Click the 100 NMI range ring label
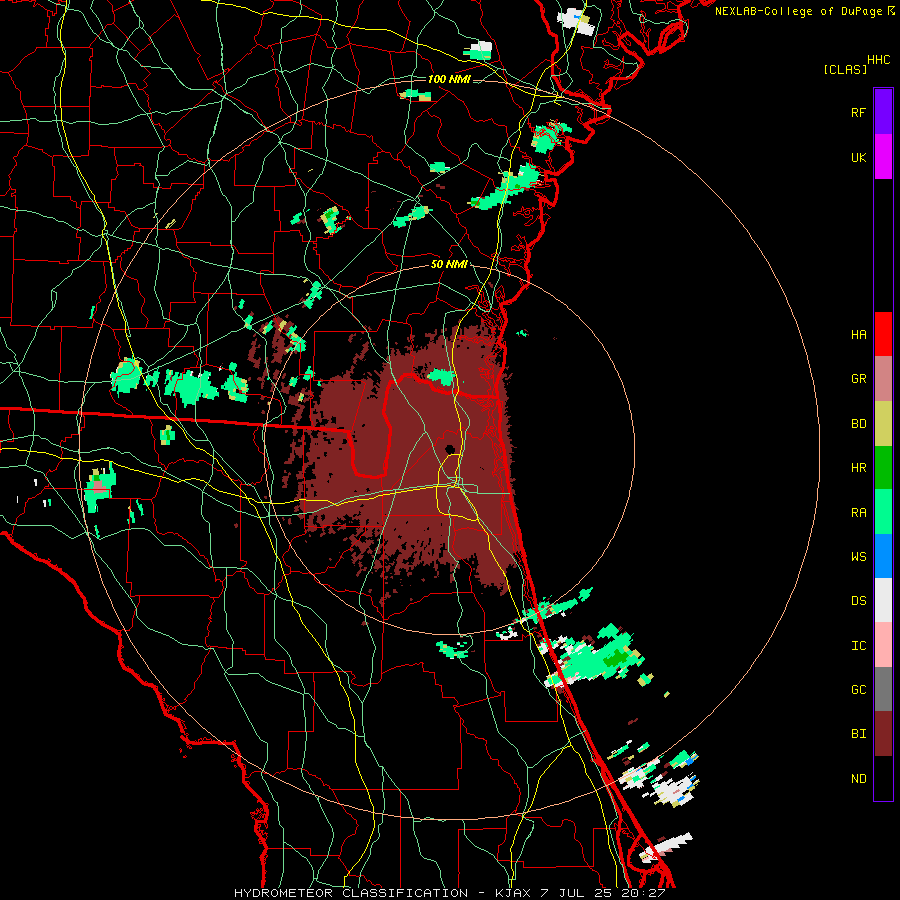Screen dimensions: 900x900 tap(449, 79)
